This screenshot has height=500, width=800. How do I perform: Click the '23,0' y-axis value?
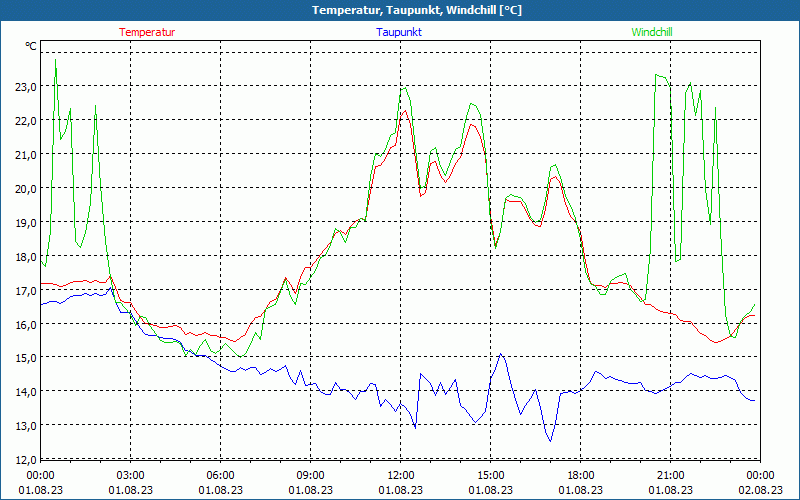[x=26, y=87]
